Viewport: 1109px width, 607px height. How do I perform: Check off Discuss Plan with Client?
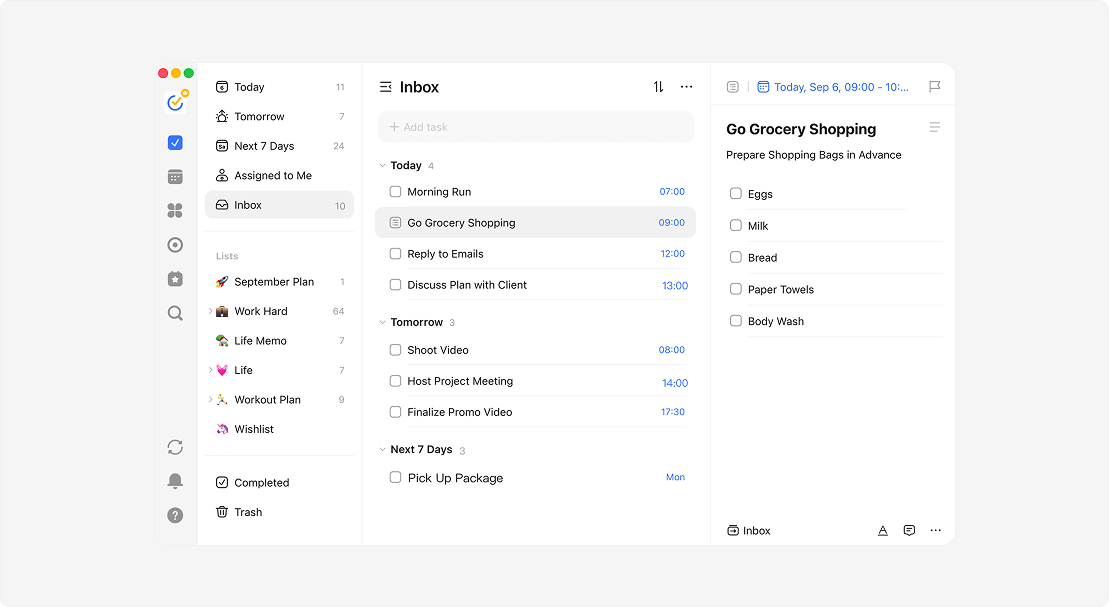[x=395, y=285]
